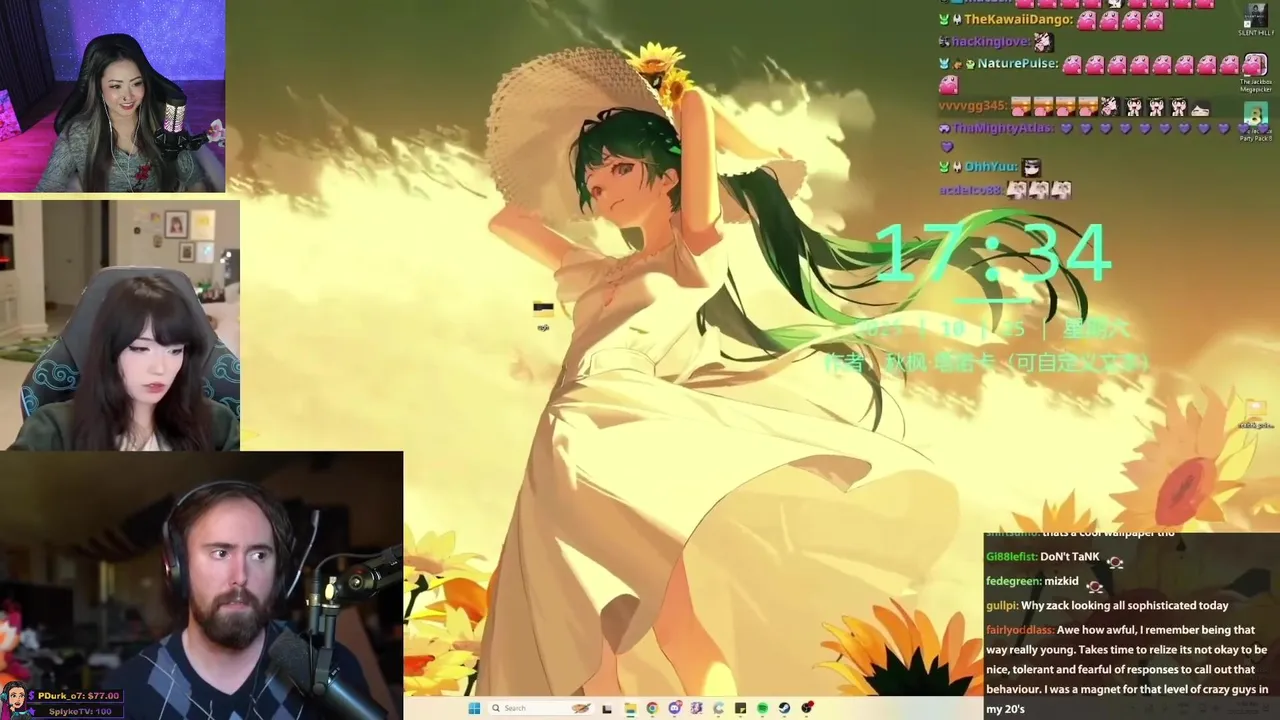Image resolution: width=1280 pixels, height=720 pixels.
Task: Select the top-left webcam feed with pink lighting
Action: (112, 96)
